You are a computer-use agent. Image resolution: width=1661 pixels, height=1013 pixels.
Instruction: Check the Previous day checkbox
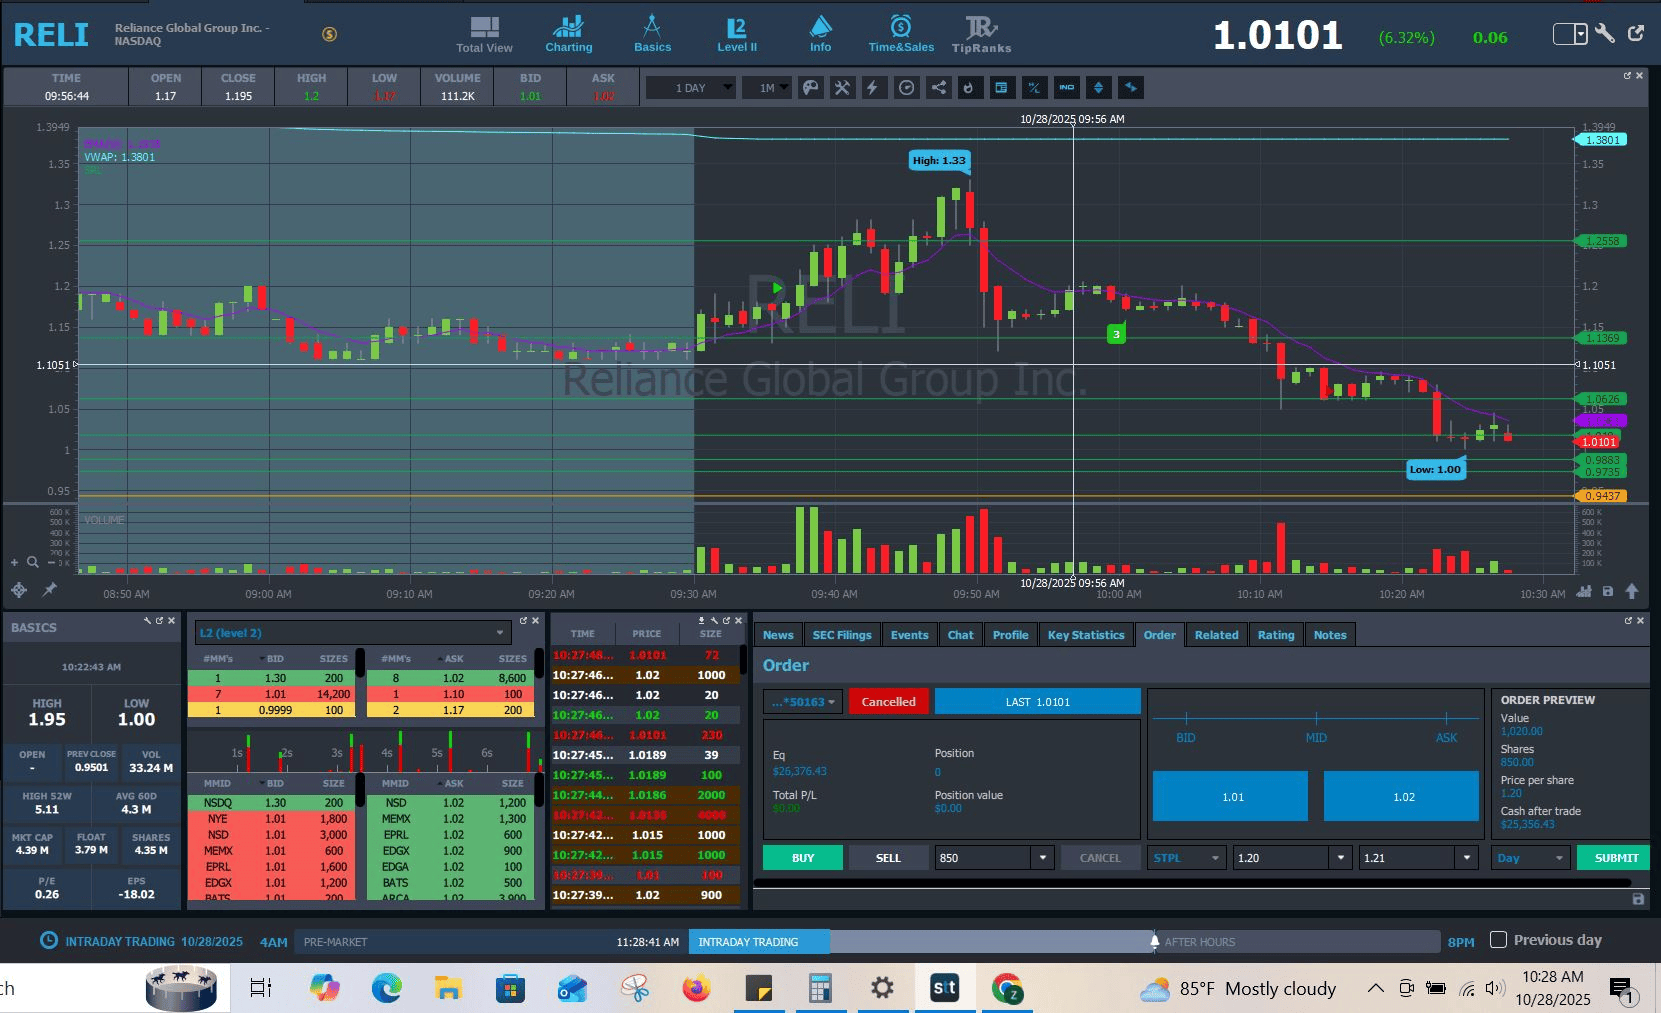(x=1498, y=940)
